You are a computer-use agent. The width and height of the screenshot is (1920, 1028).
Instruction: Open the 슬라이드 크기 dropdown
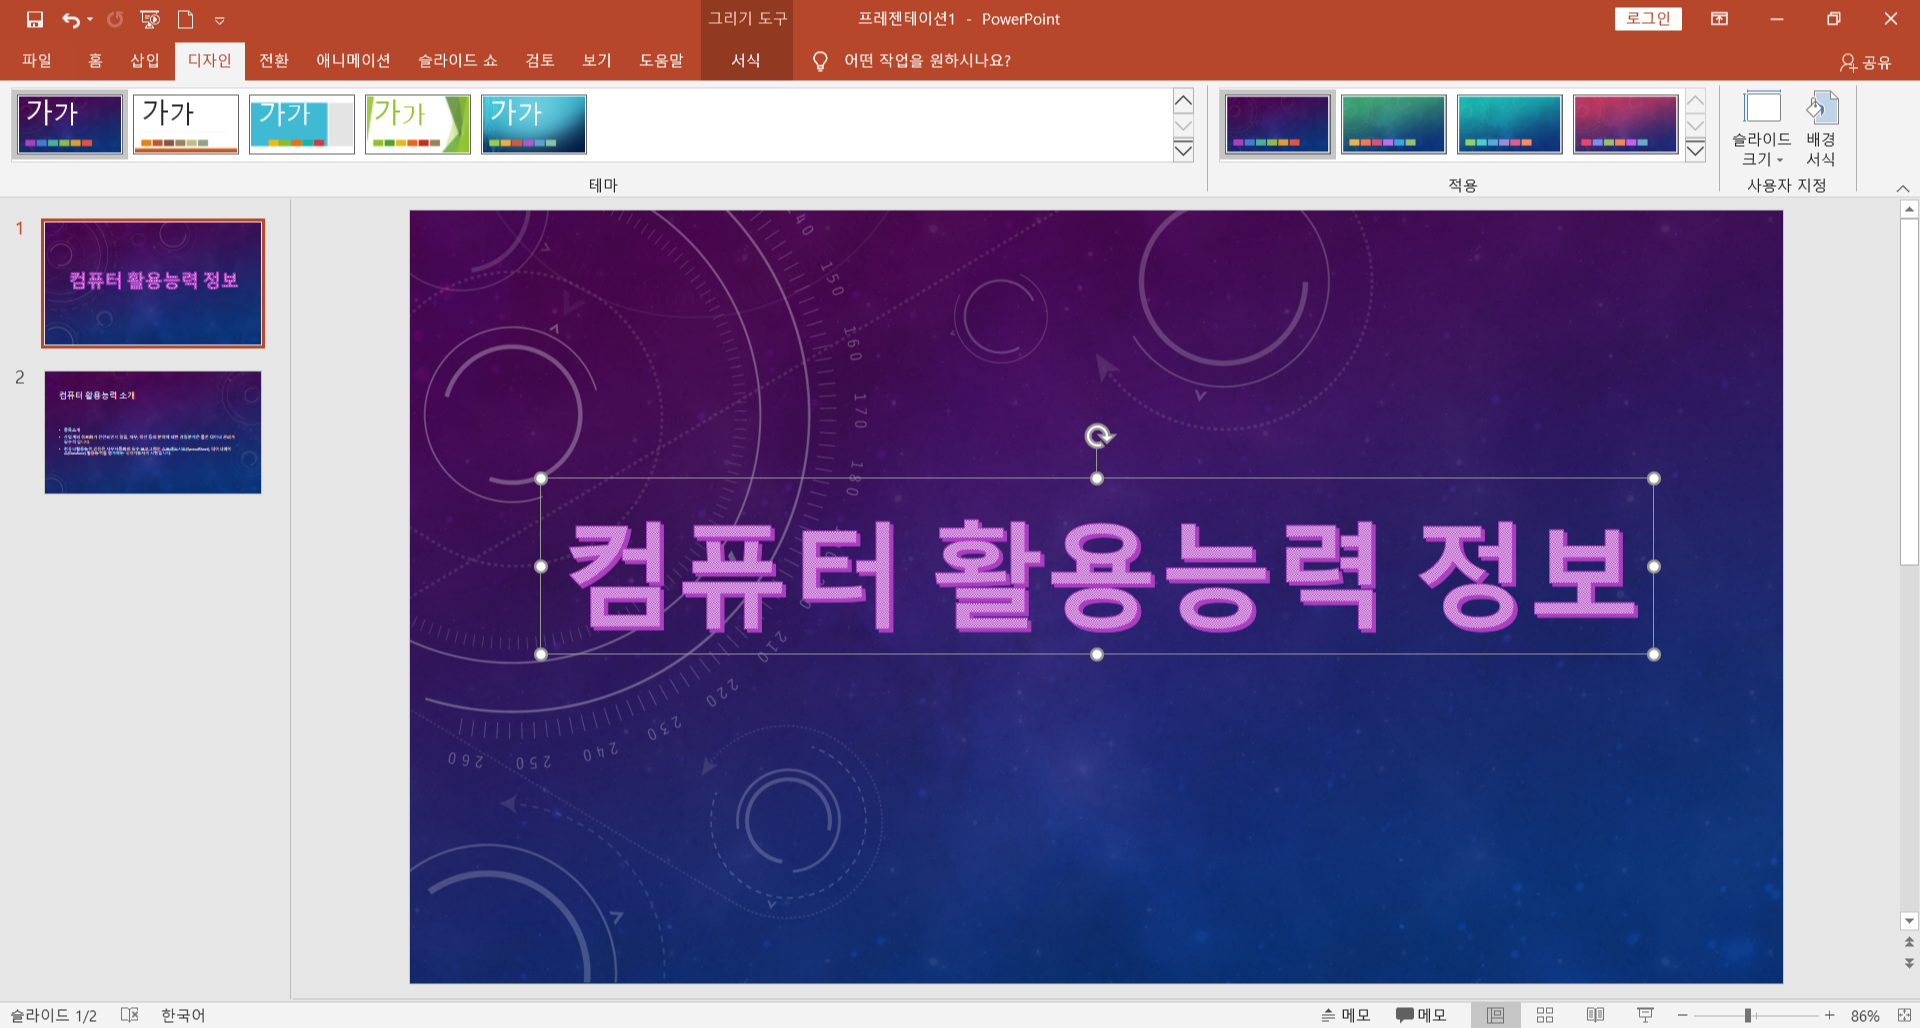(x=1762, y=129)
